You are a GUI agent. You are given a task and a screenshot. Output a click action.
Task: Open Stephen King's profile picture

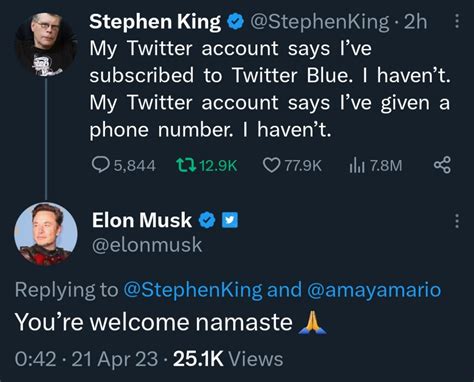(x=46, y=45)
